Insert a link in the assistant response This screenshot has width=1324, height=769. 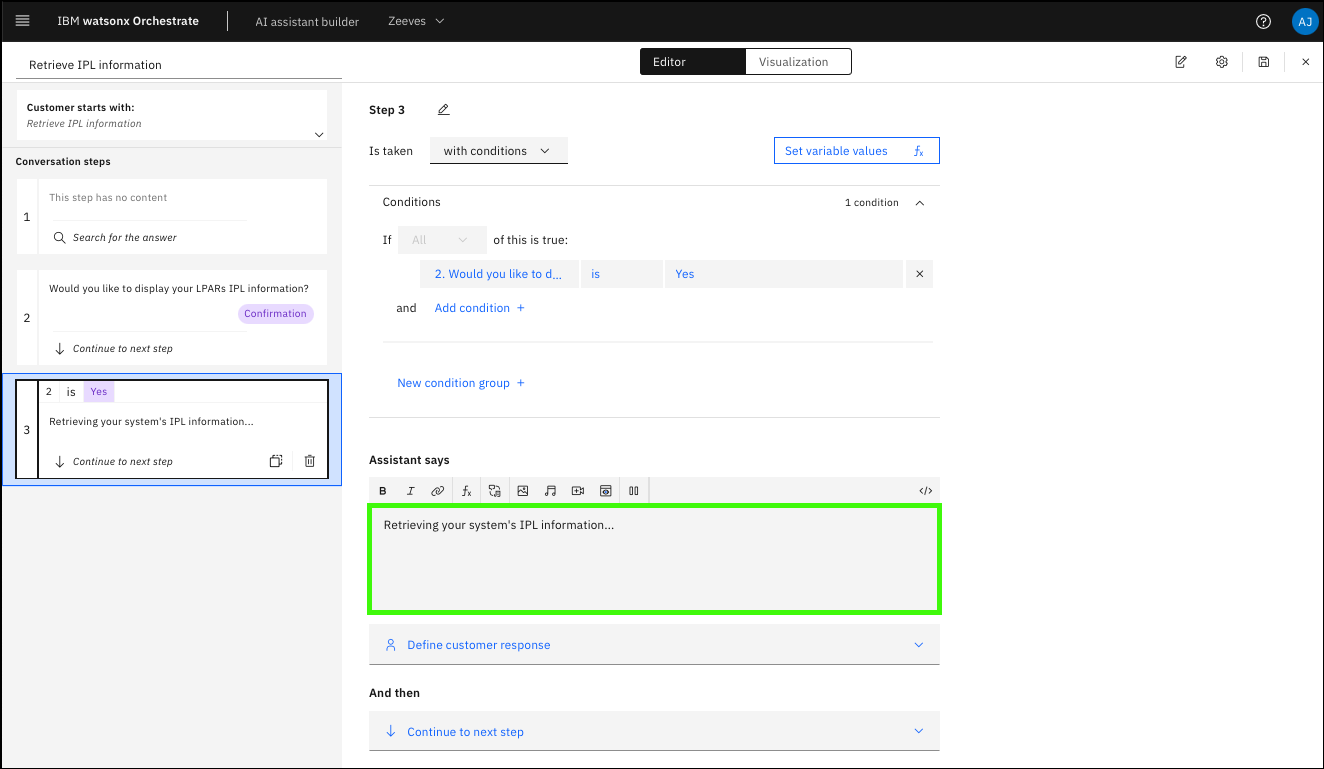pos(437,491)
